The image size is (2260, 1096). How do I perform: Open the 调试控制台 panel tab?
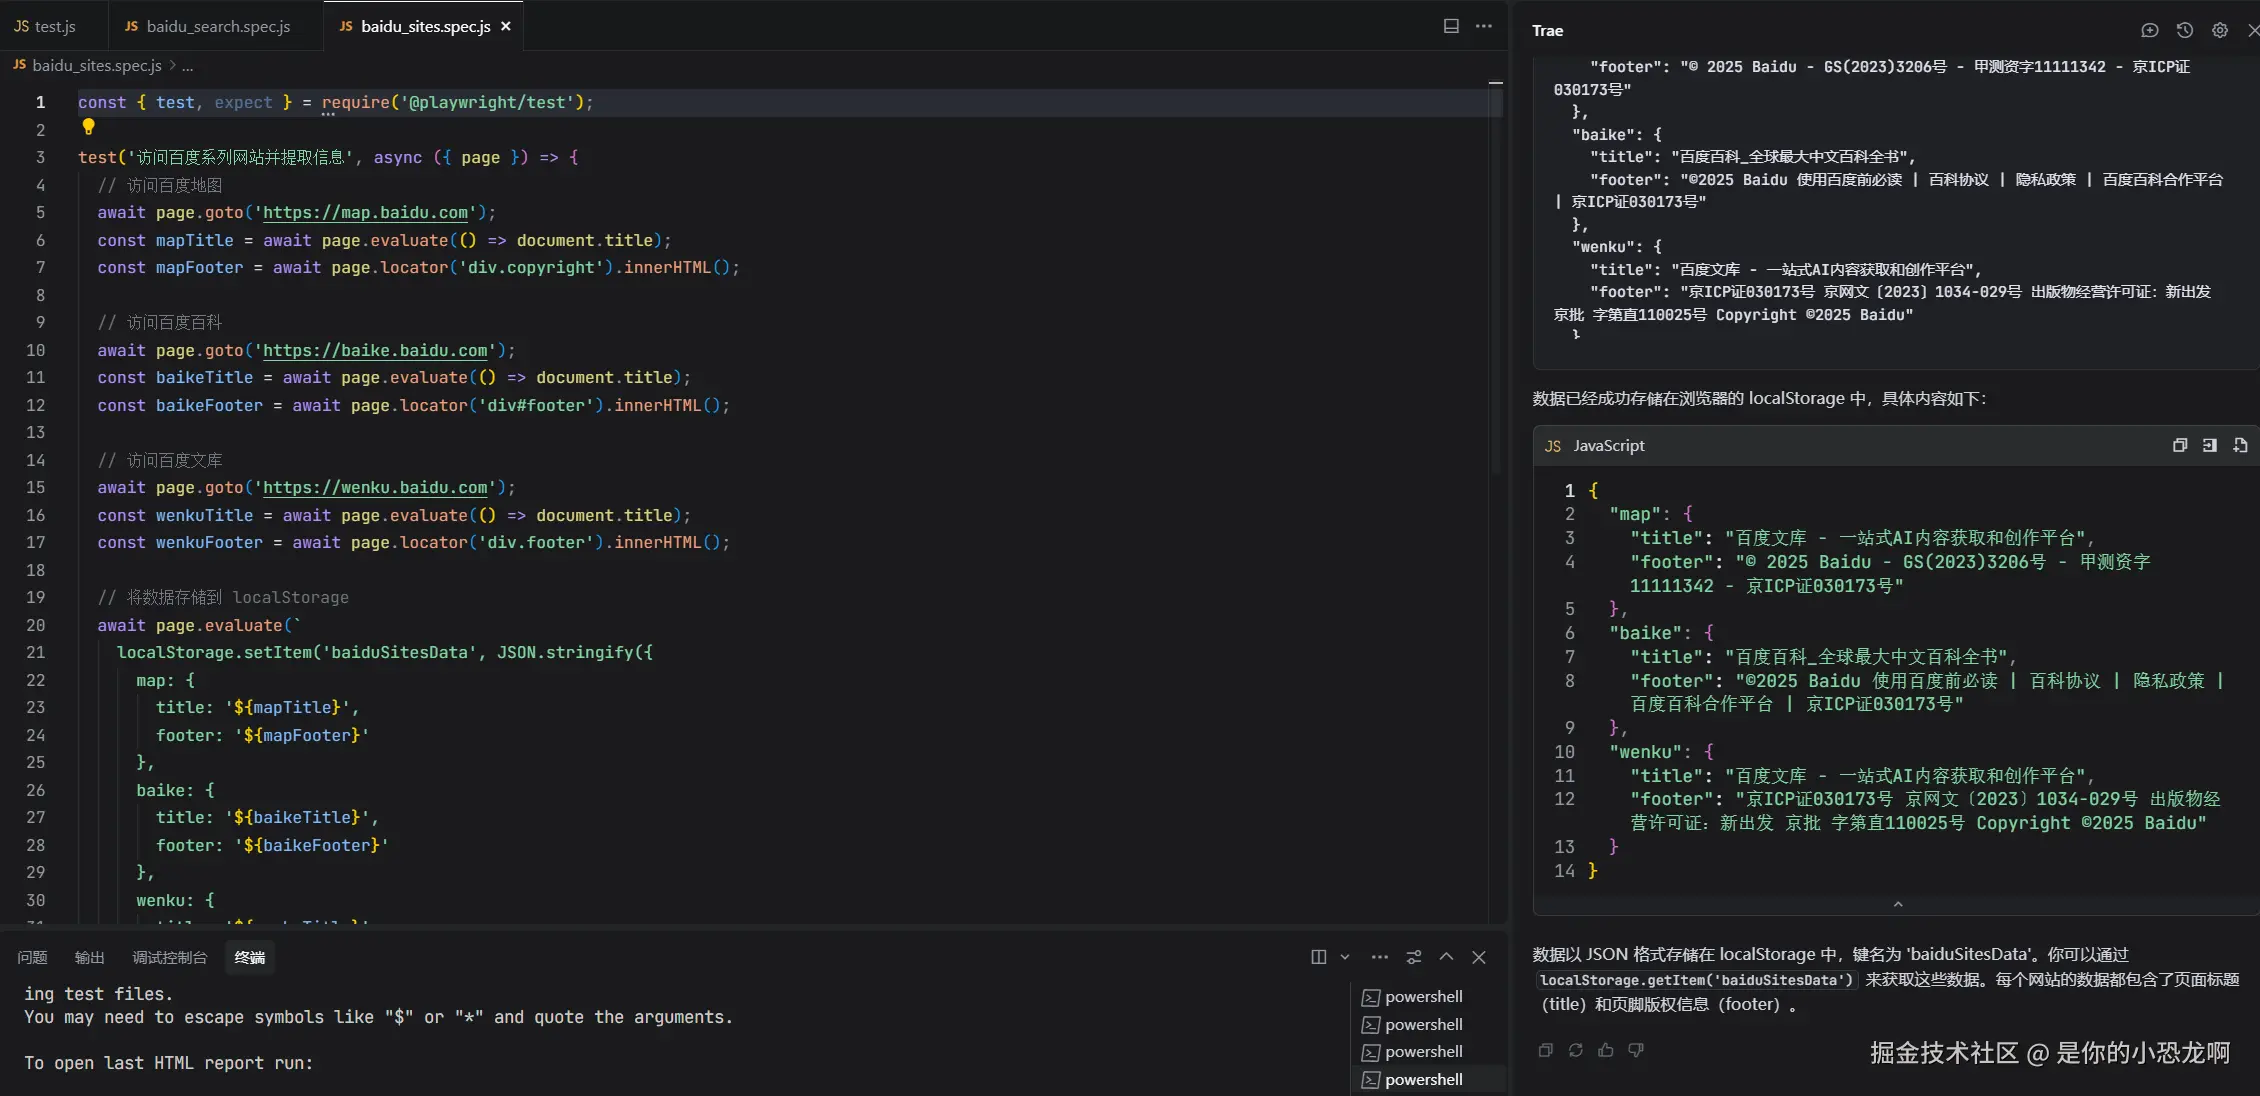(x=169, y=957)
